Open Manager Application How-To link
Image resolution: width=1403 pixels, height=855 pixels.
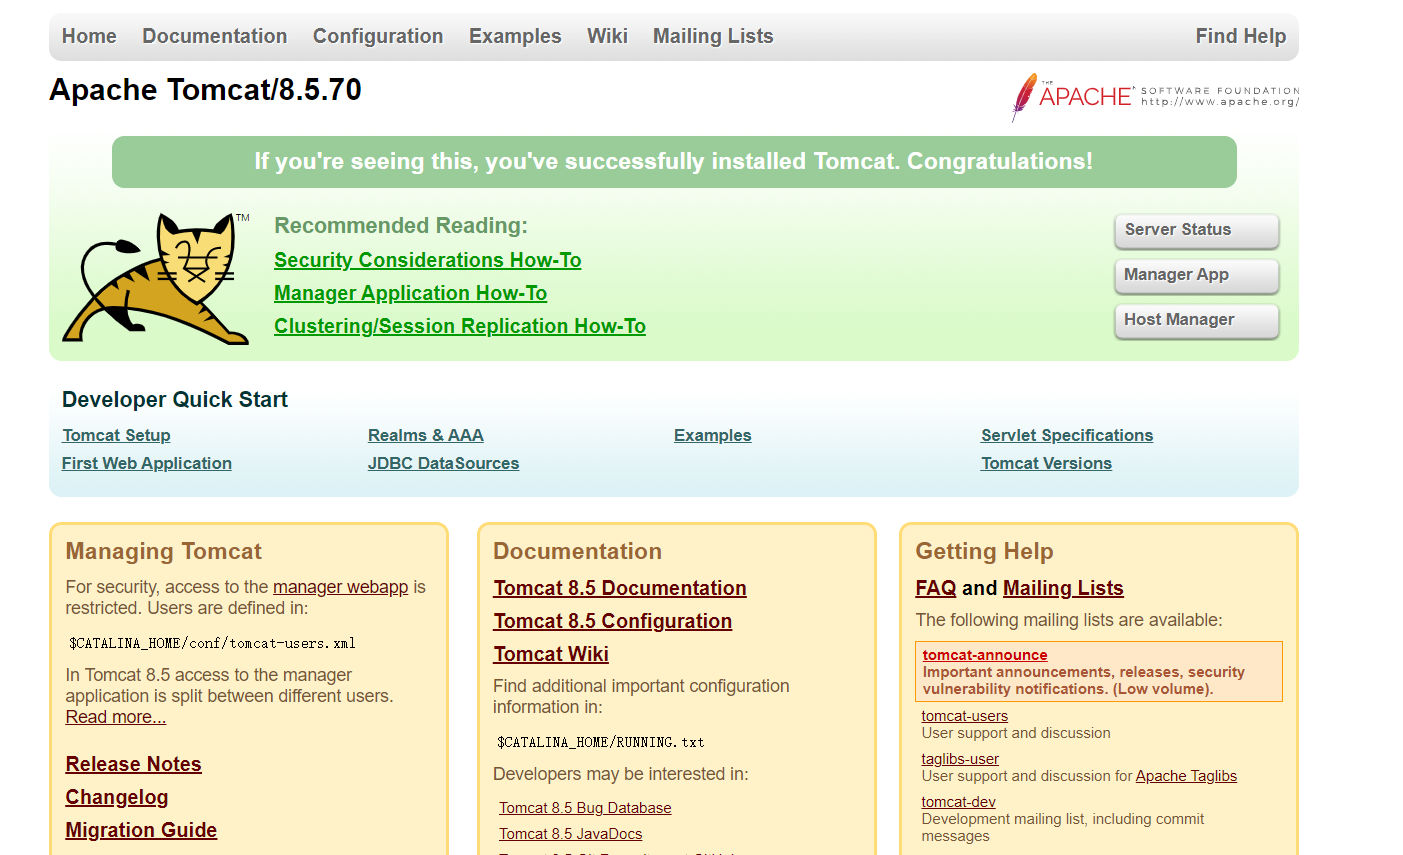(411, 293)
